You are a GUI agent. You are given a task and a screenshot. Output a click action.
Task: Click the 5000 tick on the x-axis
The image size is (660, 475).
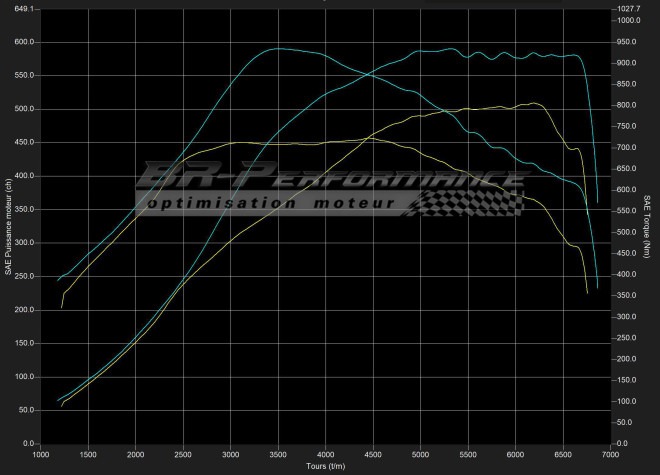click(x=419, y=453)
